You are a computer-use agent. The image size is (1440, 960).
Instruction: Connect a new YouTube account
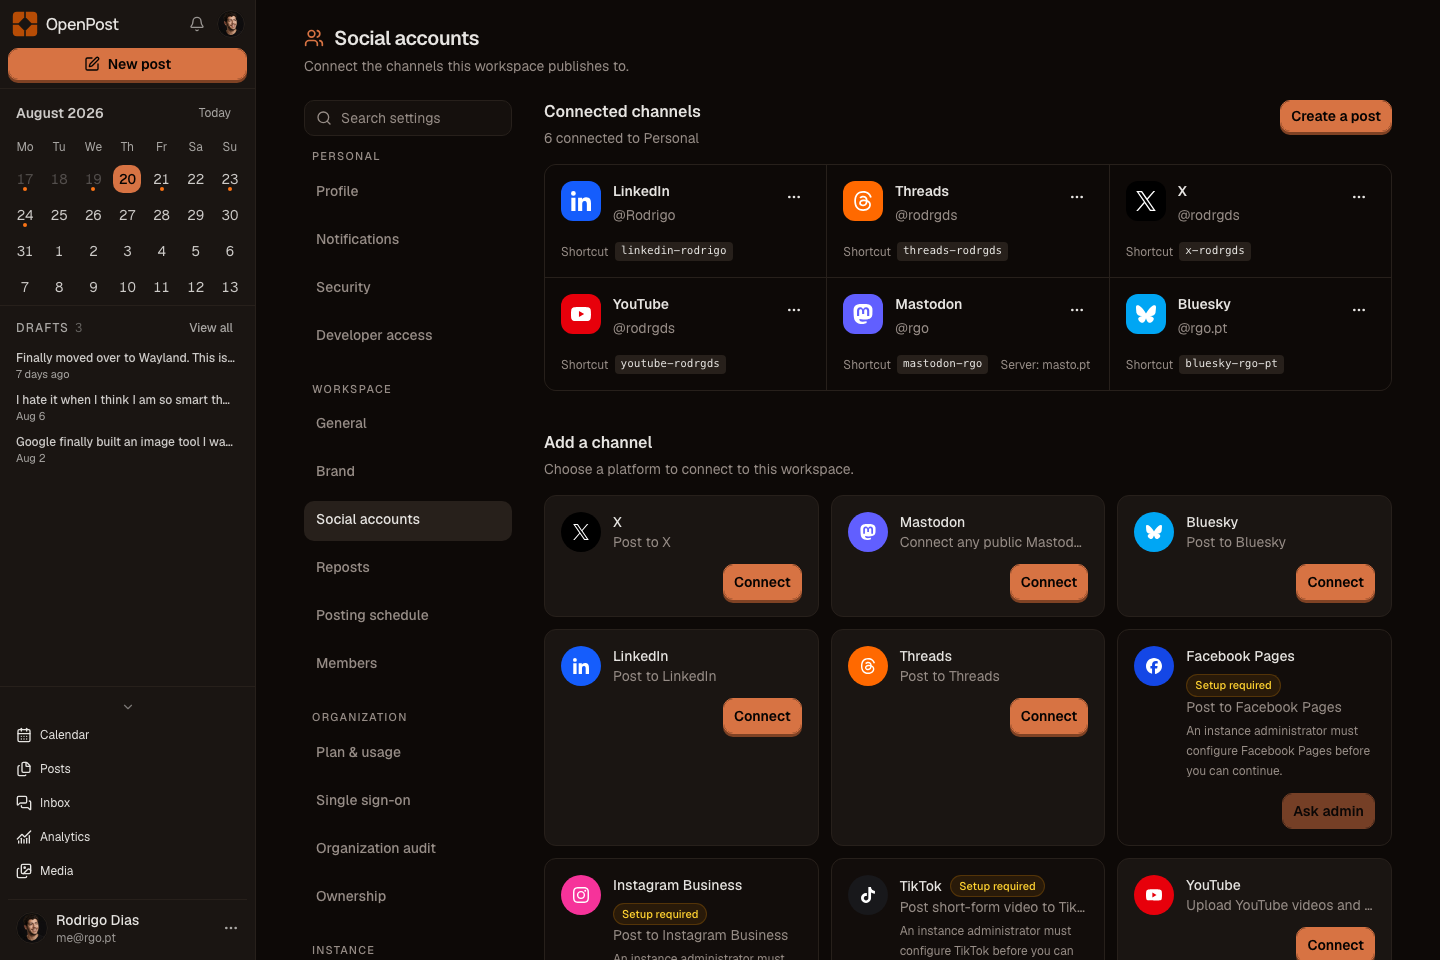(x=1335, y=945)
